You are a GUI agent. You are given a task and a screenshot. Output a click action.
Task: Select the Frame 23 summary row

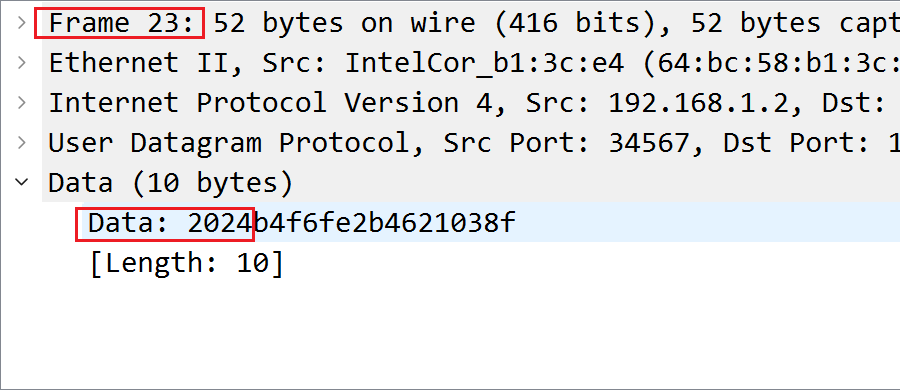click(471, 24)
